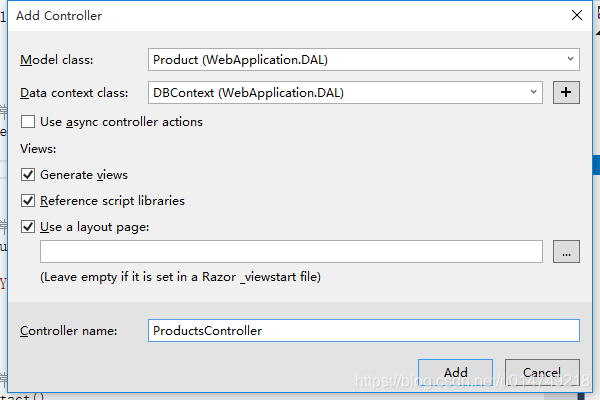This screenshot has height=400, width=600.
Task: Uncheck Use a layout page checkbox
Action: [x=28, y=227]
